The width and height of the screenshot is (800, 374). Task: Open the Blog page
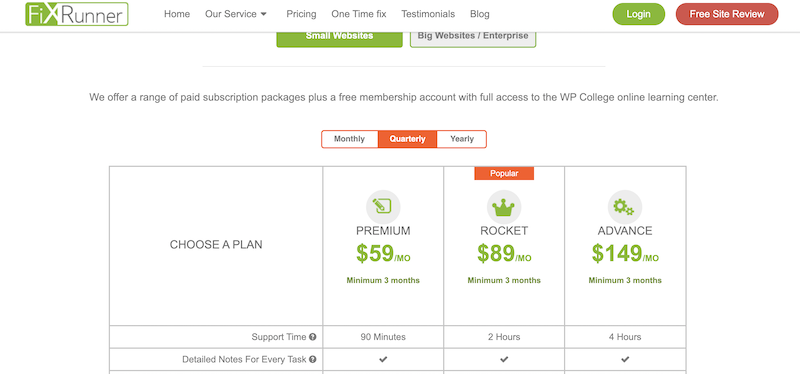[x=480, y=14]
